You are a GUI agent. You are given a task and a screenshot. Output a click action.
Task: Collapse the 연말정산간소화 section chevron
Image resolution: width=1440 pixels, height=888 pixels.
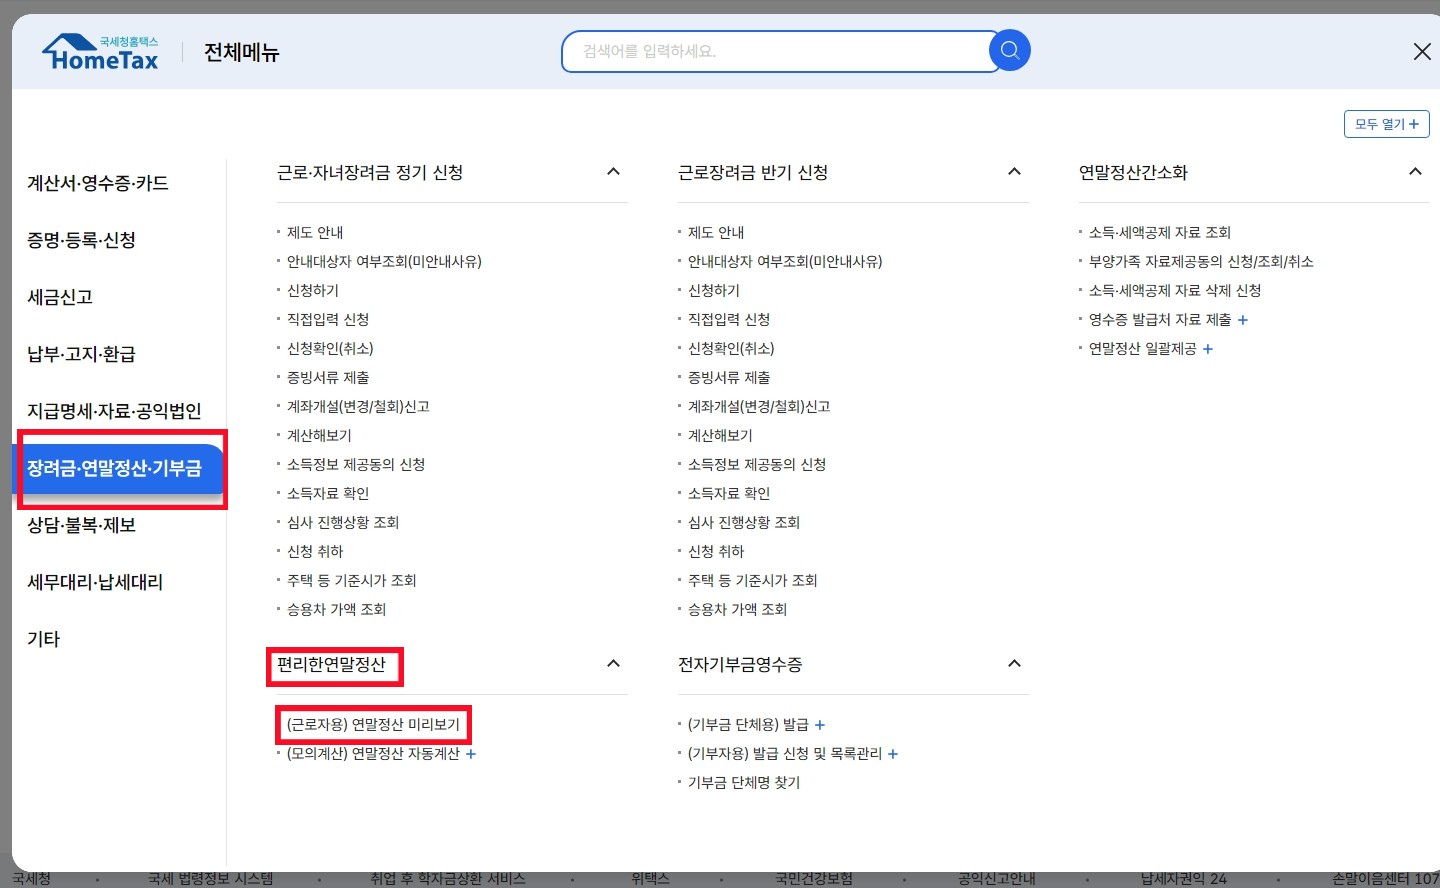tap(1415, 171)
